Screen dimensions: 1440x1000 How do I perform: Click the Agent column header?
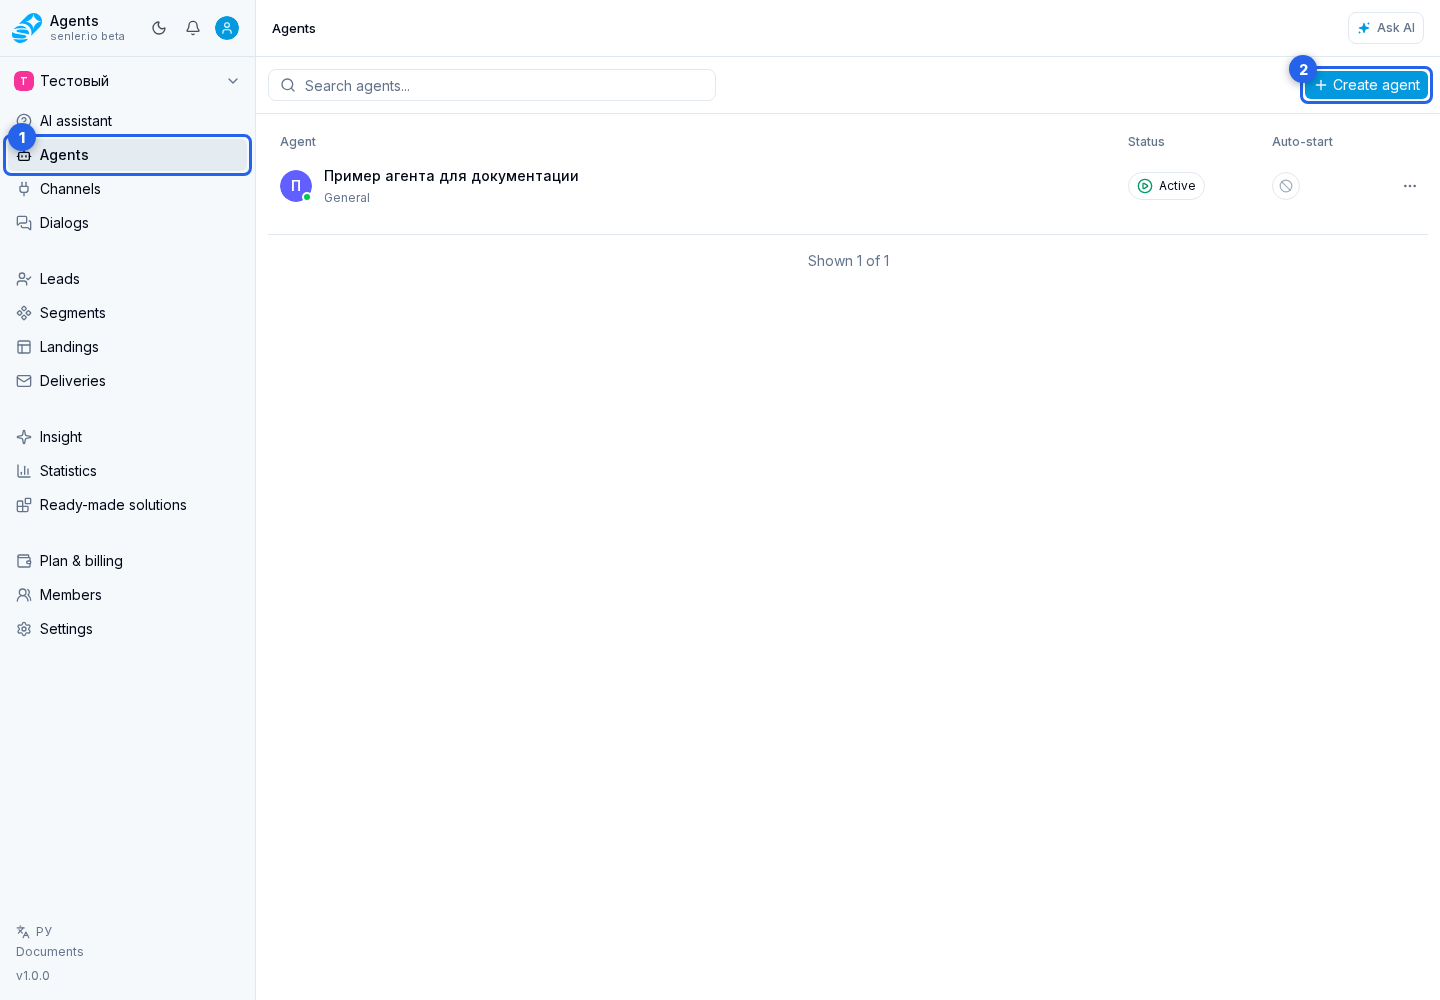[298, 142]
